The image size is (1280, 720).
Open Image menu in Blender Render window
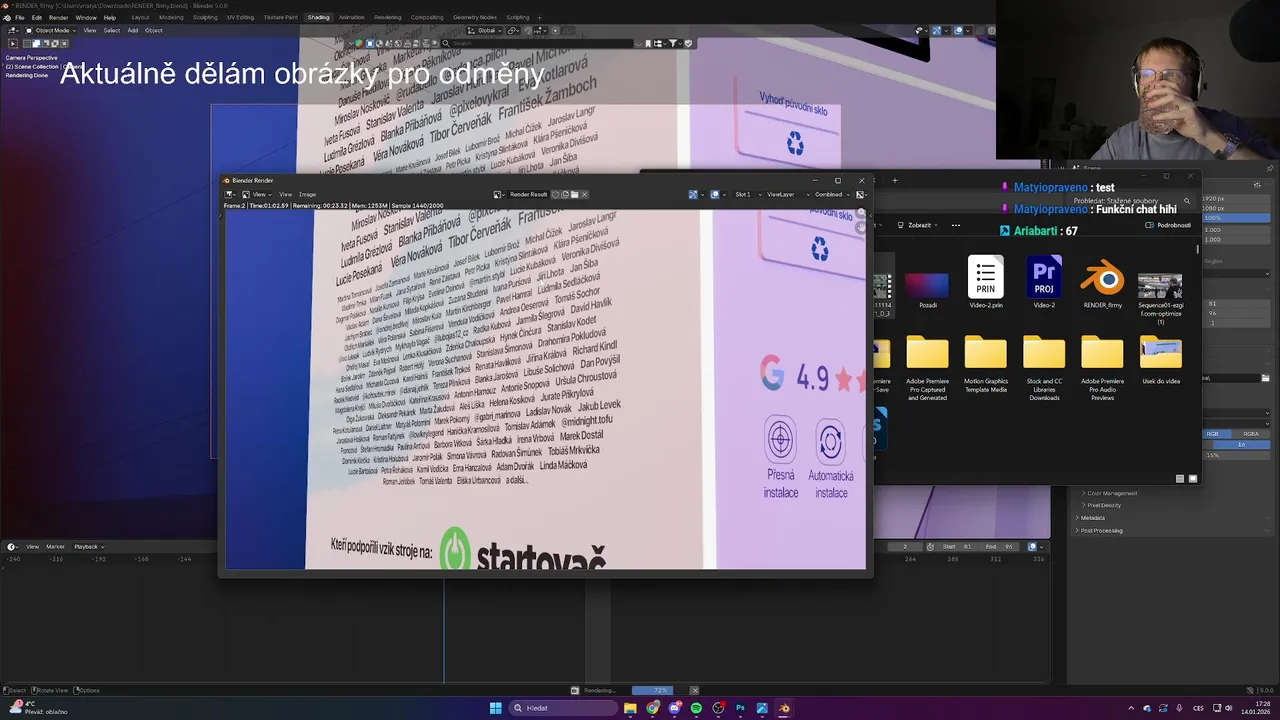(x=308, y=194)
